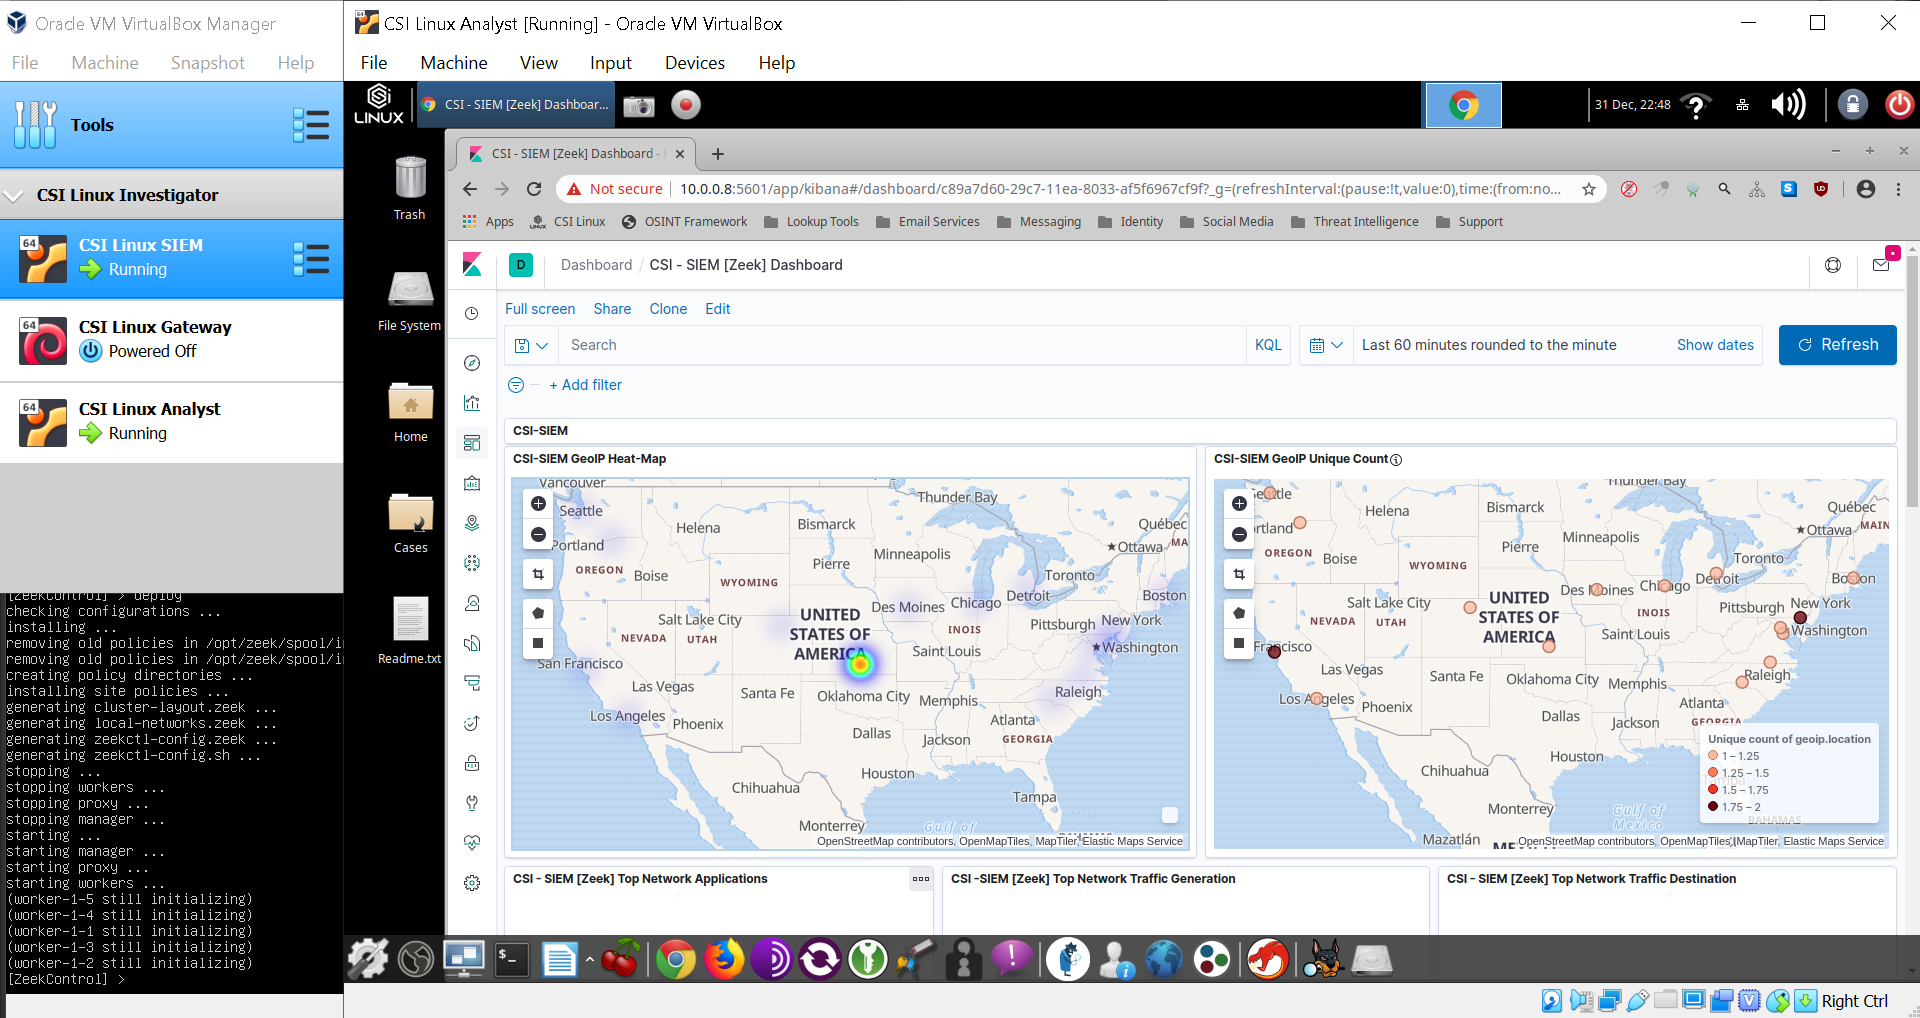Open panel options on Top Network Applications
Viewport: 1920px width, 1018px height.
coord(921,879)
